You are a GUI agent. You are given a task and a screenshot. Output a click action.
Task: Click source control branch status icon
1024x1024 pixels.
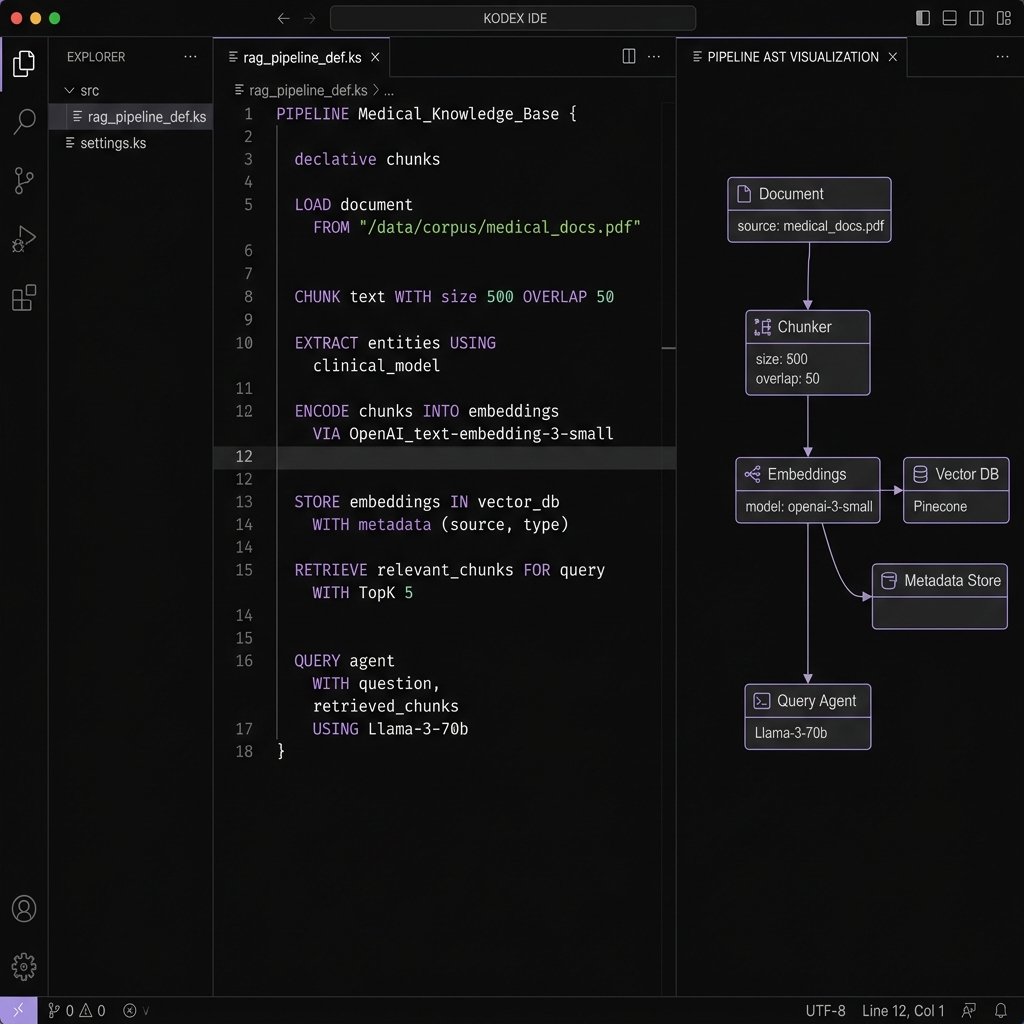[54, 1011]
